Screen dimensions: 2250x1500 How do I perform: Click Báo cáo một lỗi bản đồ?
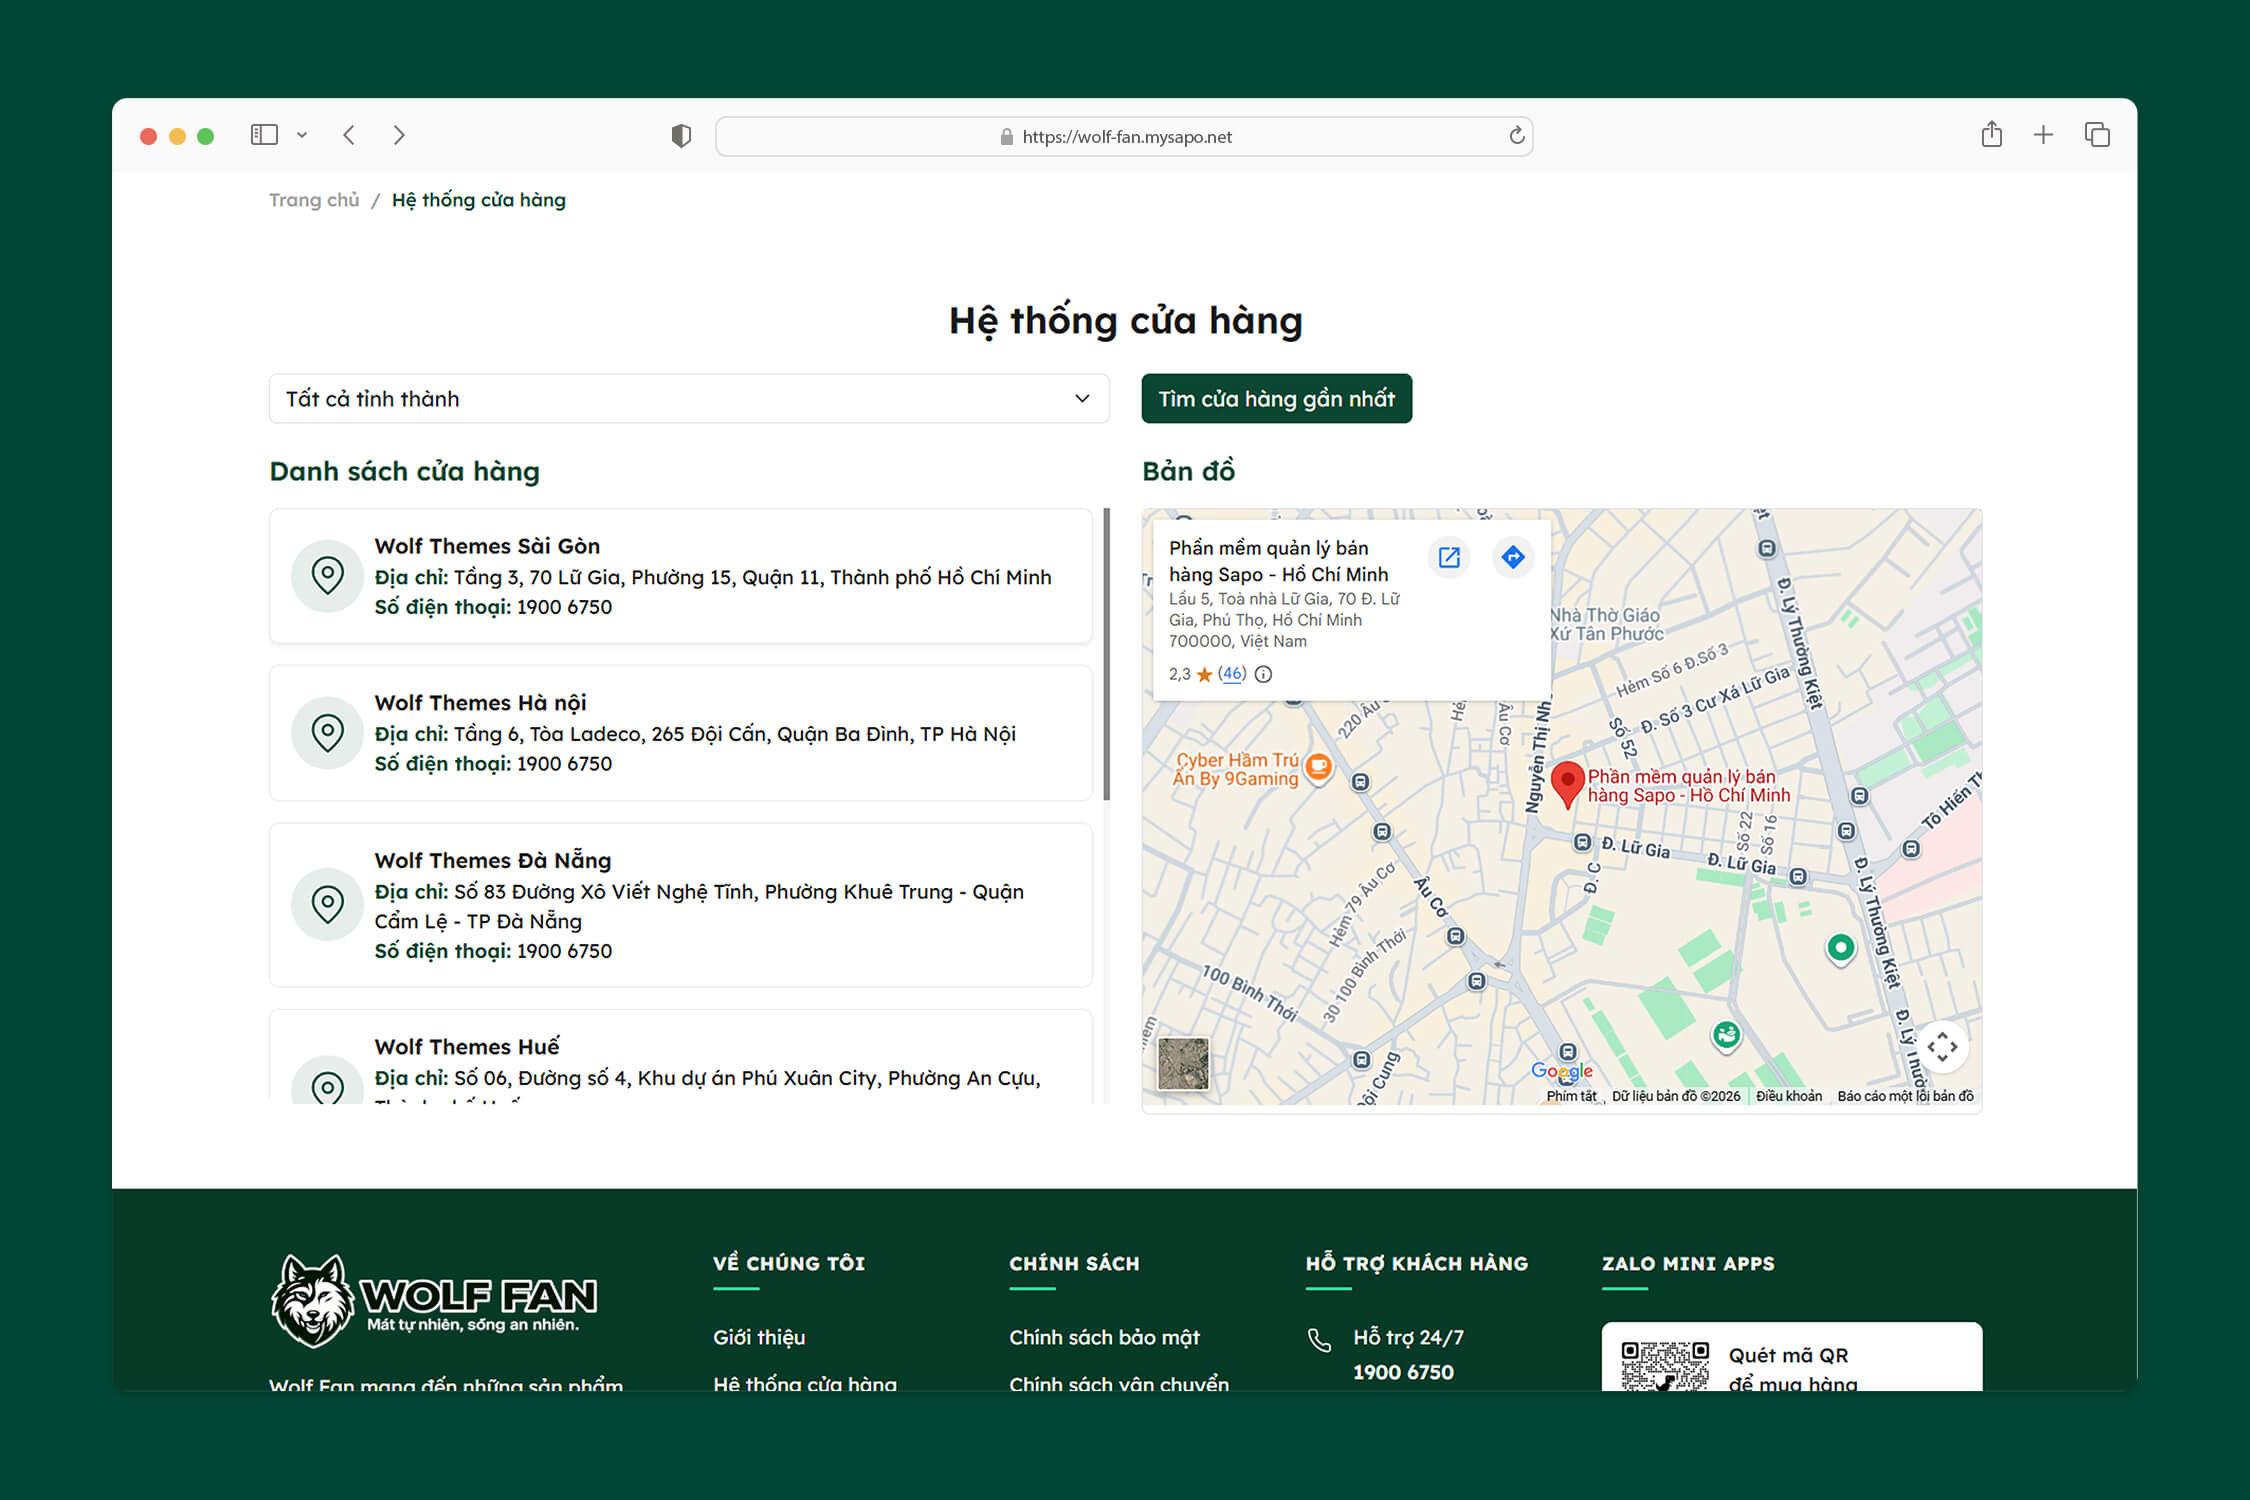point(1905,1096)
